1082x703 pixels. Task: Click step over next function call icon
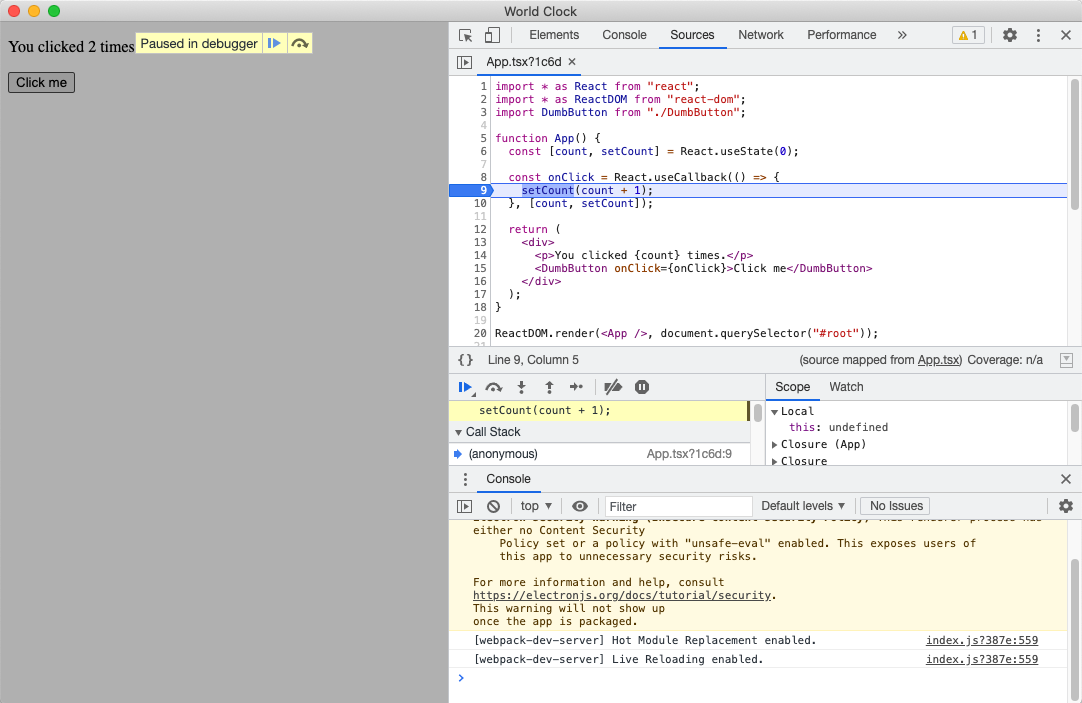[493, 387]
